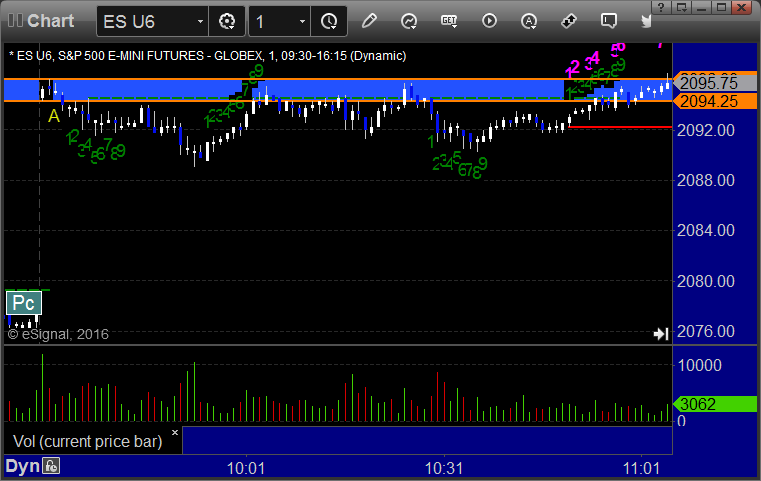
Task: Click the trading ticket icon
Action: [x=568, y=21]
